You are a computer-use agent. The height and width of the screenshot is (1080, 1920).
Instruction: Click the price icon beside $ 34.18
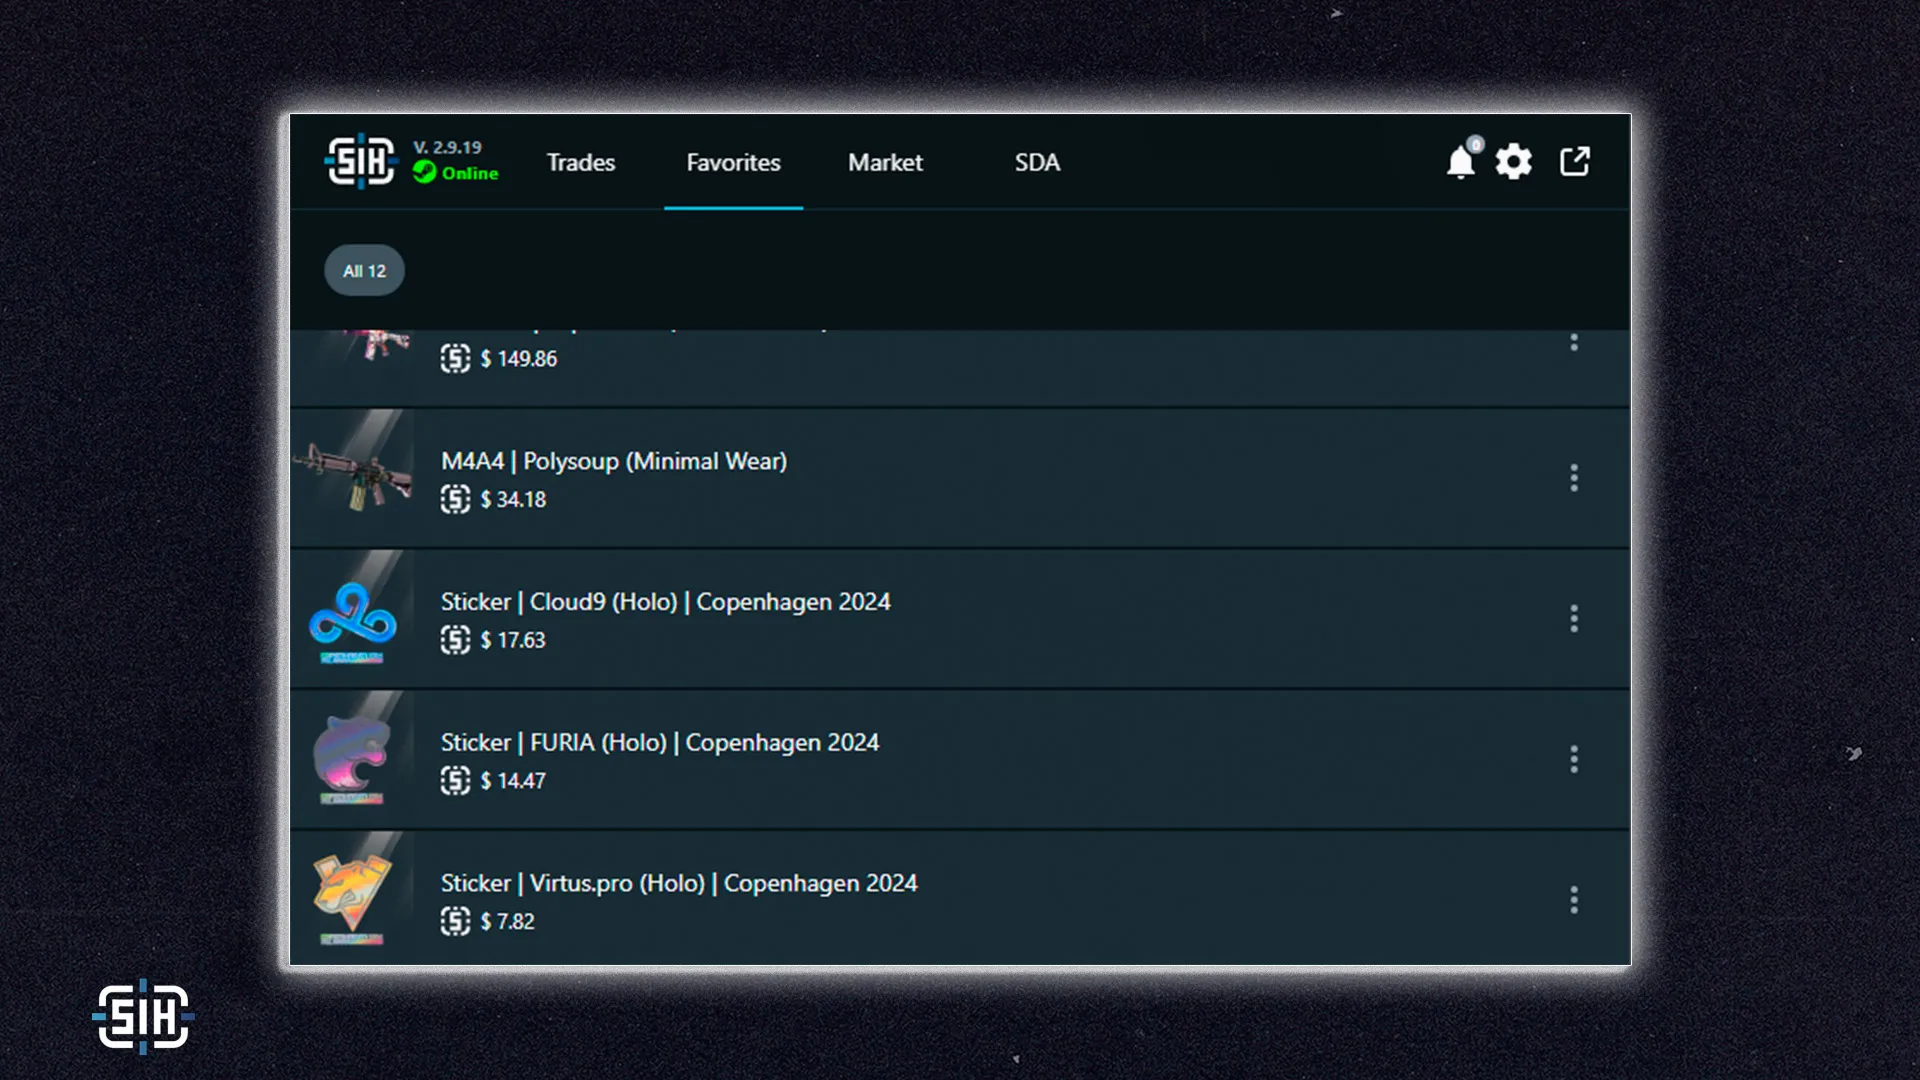pyautogui.click(x=455, y=499)
